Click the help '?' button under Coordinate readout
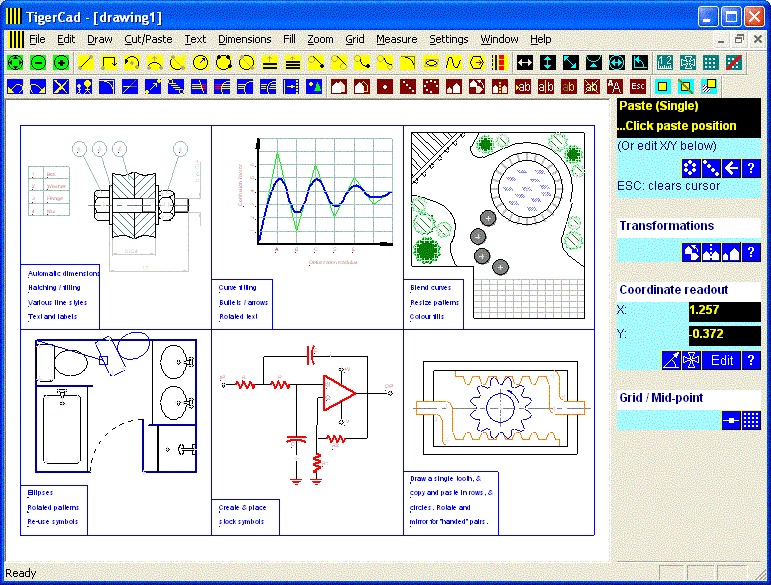The height and width of the screenshot is (585, 771). (x=751, y=360)
